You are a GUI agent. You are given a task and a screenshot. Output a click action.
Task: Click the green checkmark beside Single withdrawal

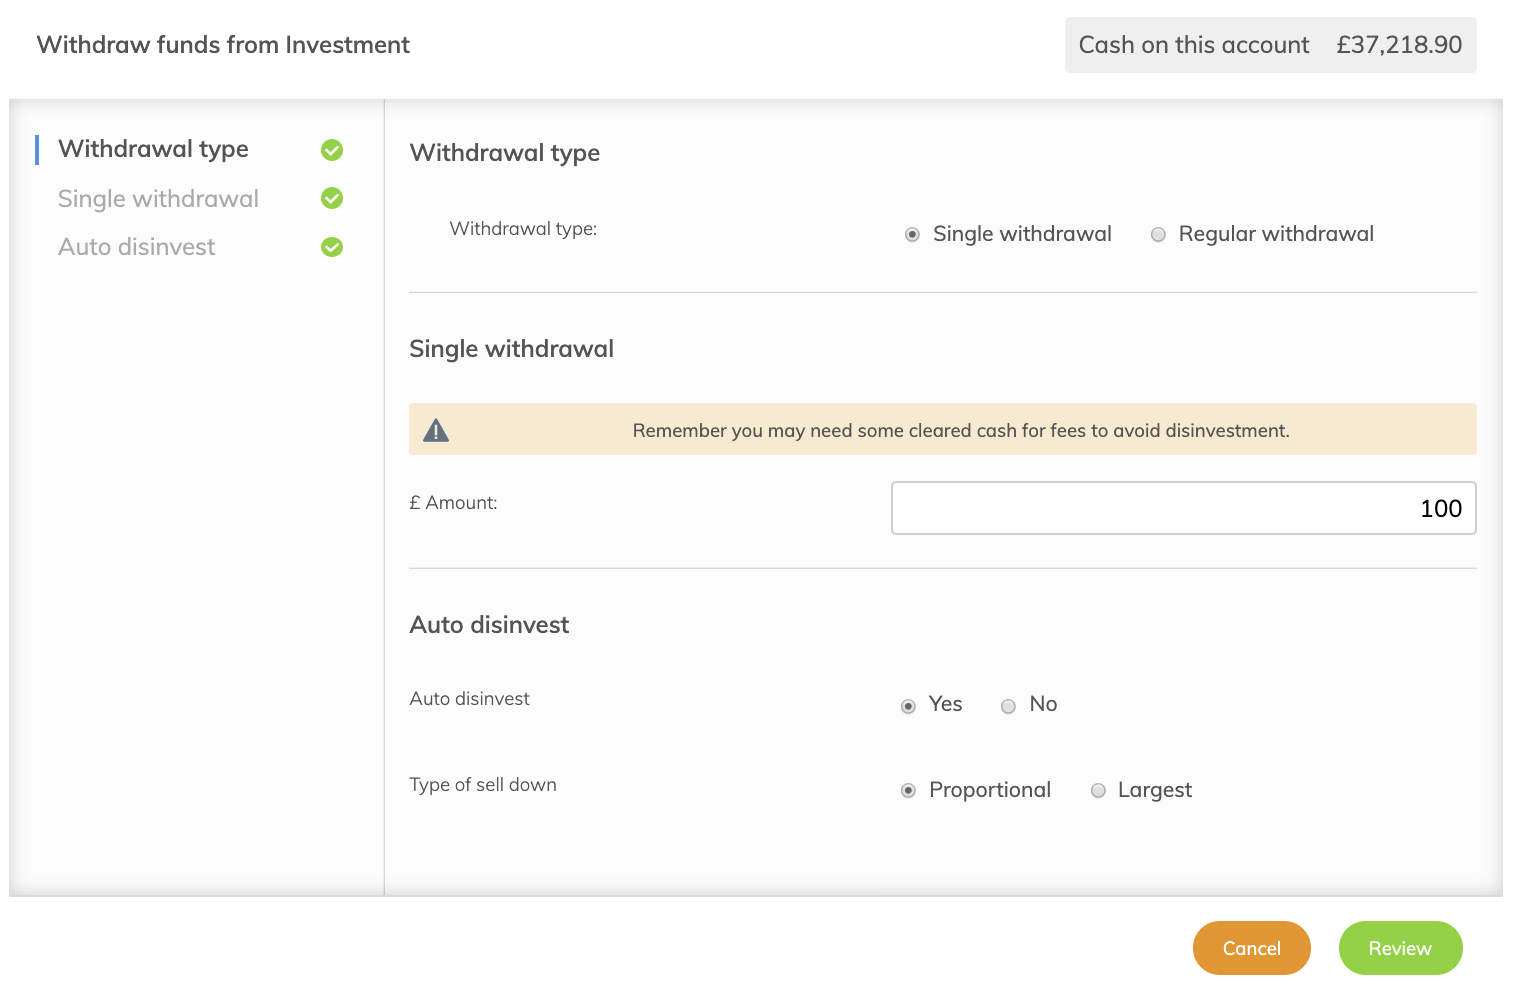tap(332, 198)
